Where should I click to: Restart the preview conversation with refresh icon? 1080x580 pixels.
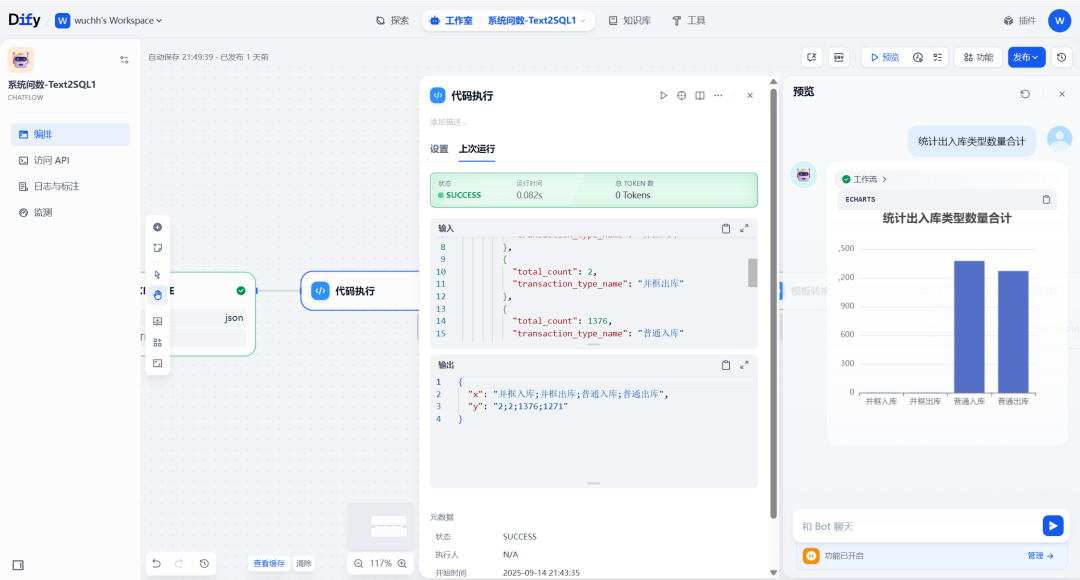(x=1025, y=94)
